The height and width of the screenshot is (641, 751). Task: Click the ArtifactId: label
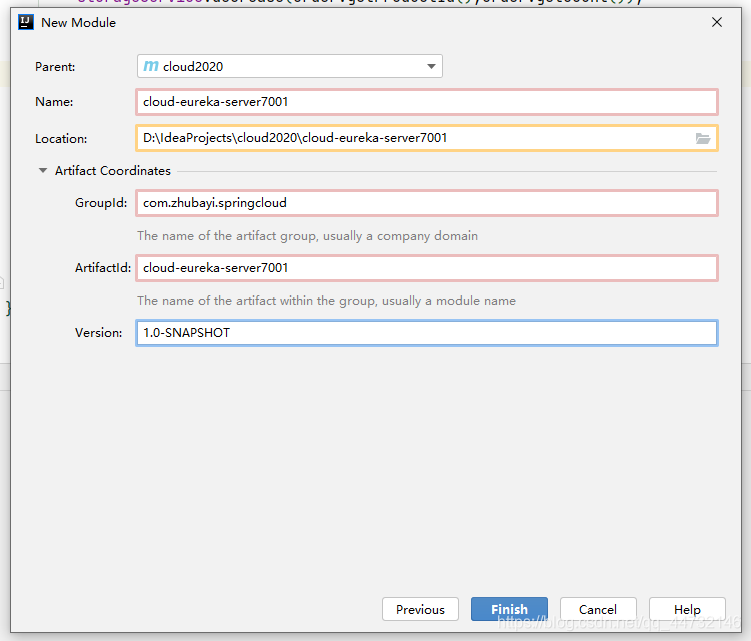tap(103, 268)
